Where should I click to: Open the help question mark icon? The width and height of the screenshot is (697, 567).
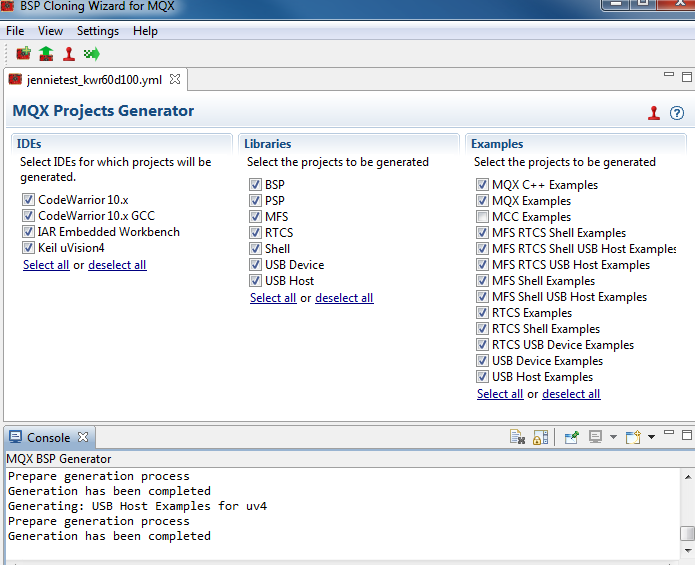[x=677, y=113]
